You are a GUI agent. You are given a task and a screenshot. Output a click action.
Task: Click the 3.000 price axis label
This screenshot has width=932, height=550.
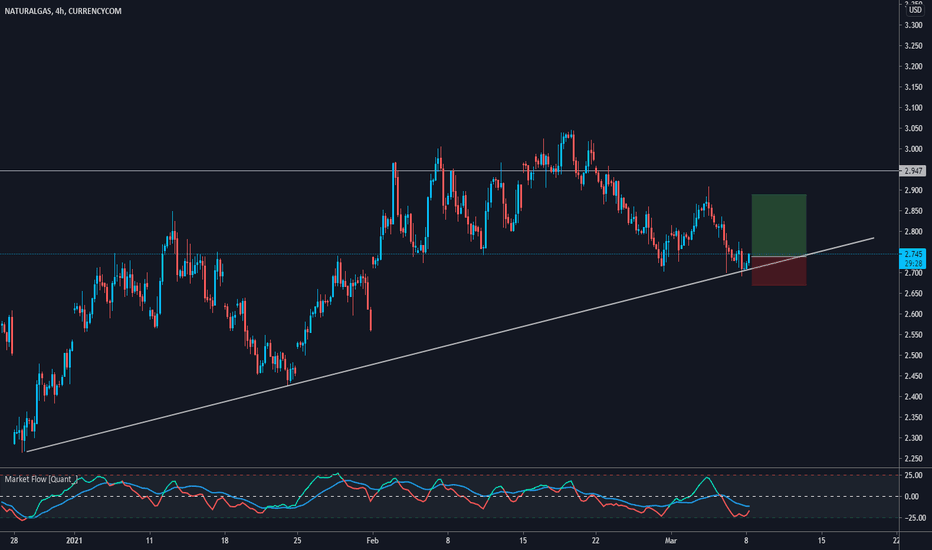pyautogui.click(x=914, y=149)
